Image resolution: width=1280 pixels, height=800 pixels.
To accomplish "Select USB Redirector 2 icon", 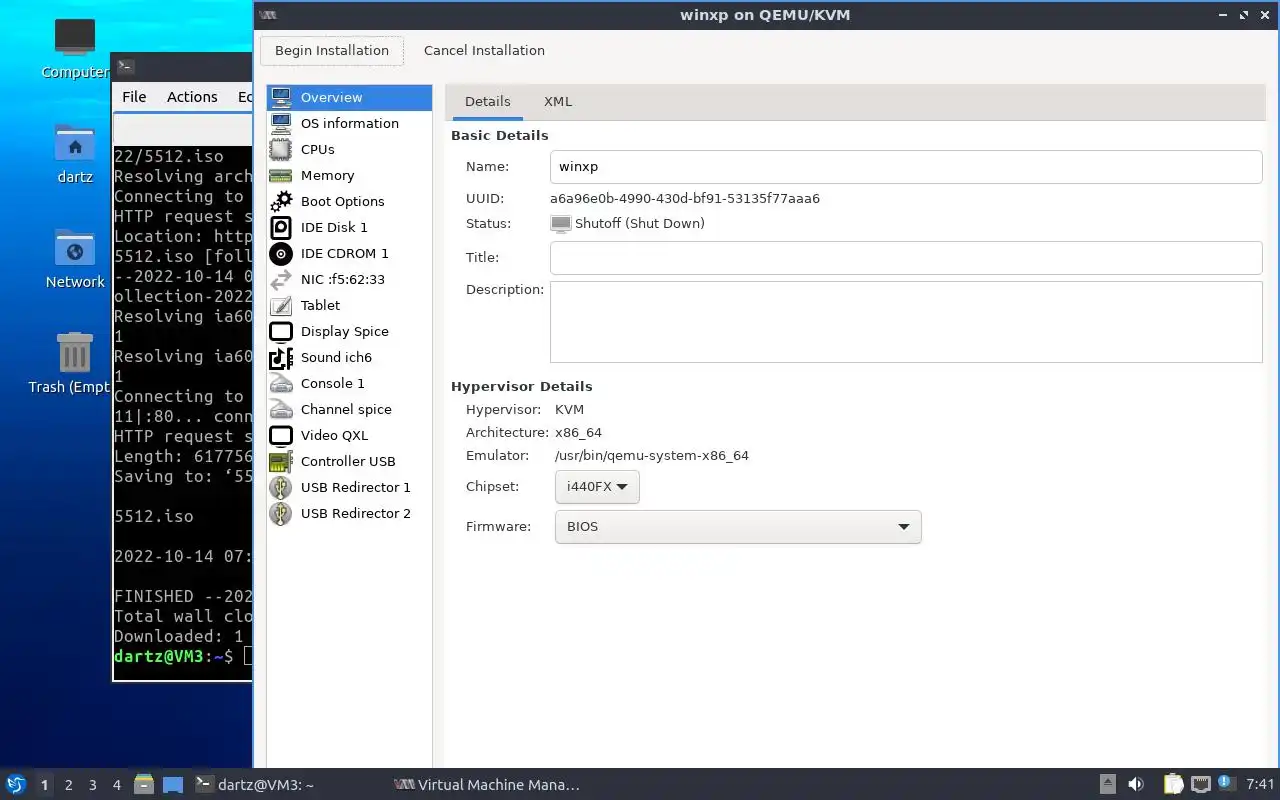I will pos(281,513).
